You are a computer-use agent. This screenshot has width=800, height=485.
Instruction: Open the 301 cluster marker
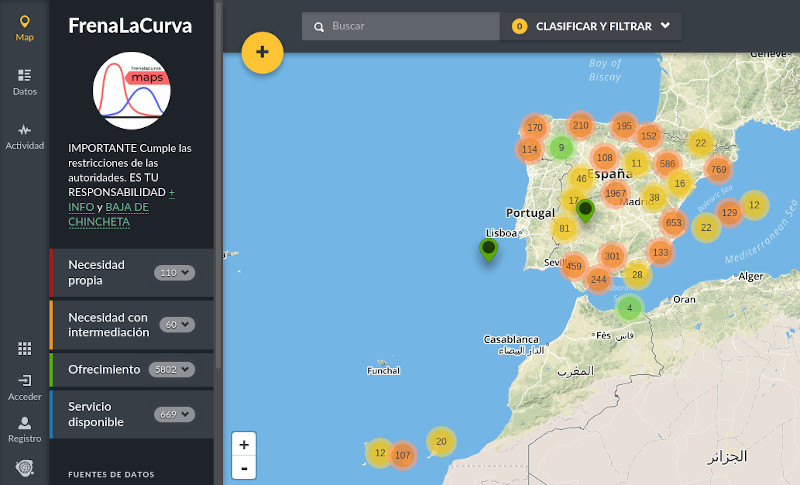point(612,256)
